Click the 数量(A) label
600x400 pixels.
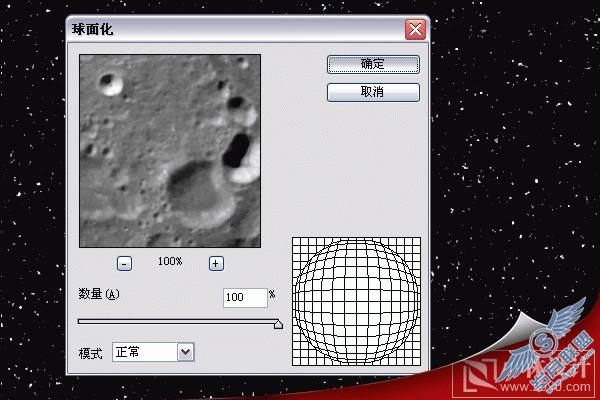pyautogui.click(x=99, y=294)
